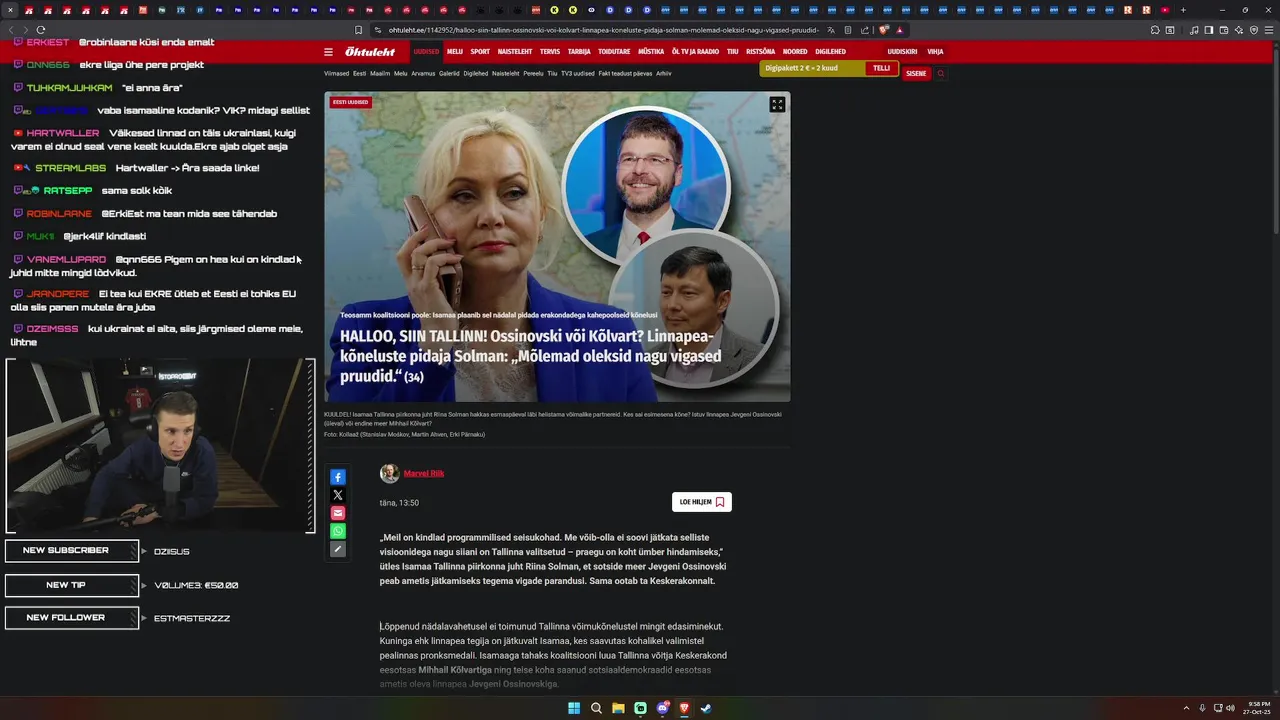Click the microphone icon in system tray
Viewport: 1280px width, 720px height.
(x=1202, y=708)
